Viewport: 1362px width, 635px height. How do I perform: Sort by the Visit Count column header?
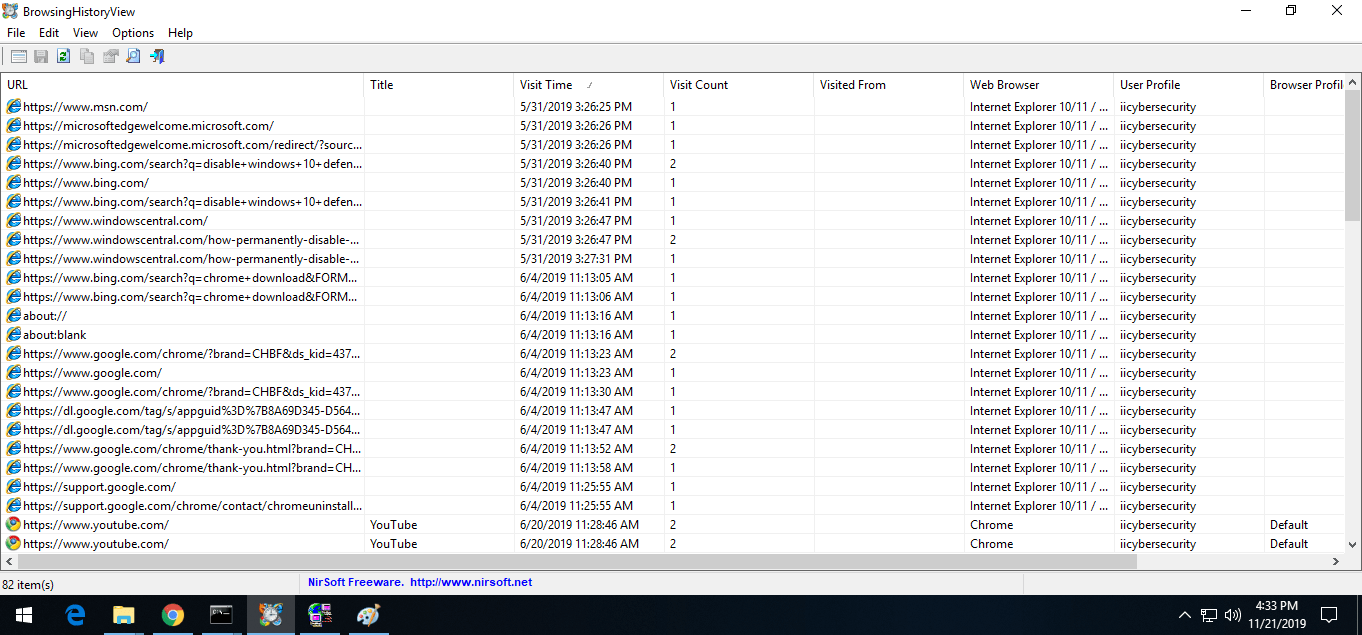[x=739, y=85]
